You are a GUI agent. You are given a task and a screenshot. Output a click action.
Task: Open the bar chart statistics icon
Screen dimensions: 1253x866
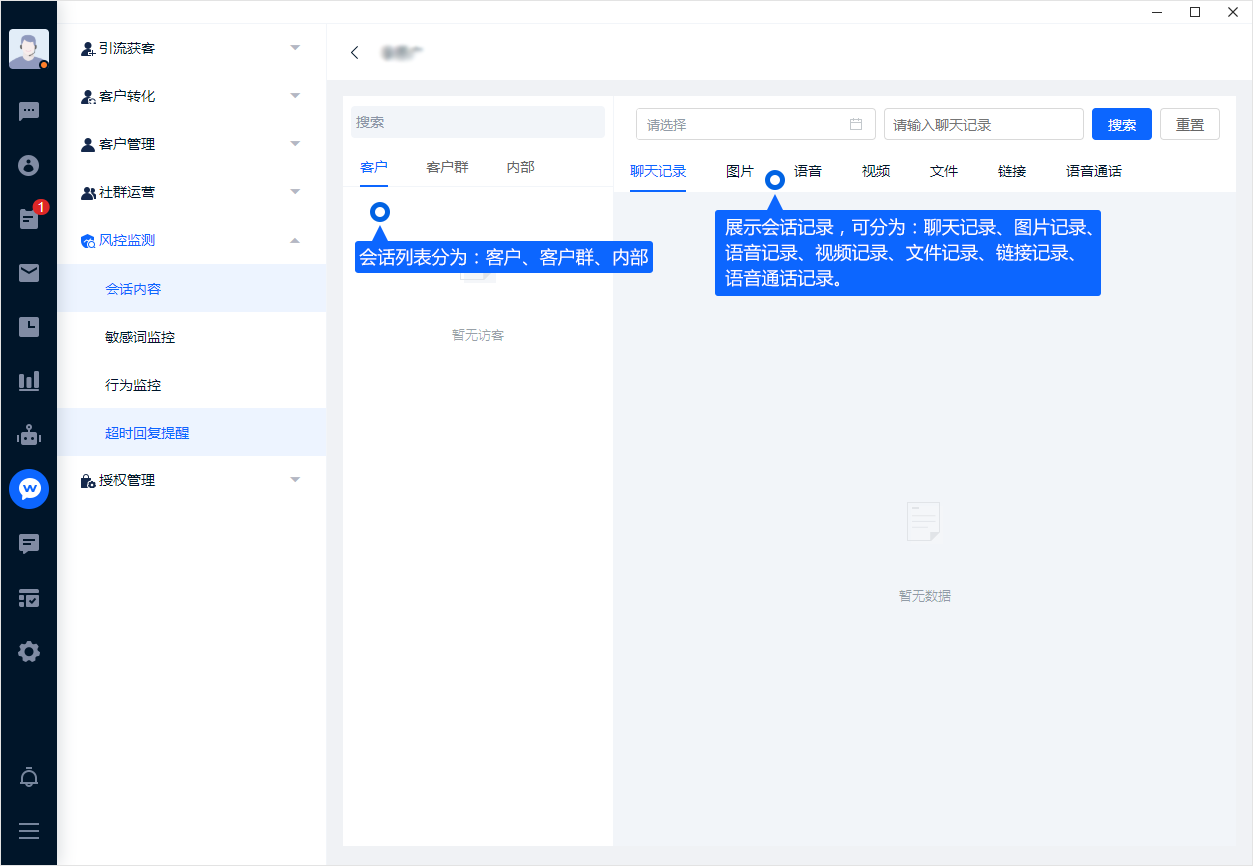[x=29, y=381]
